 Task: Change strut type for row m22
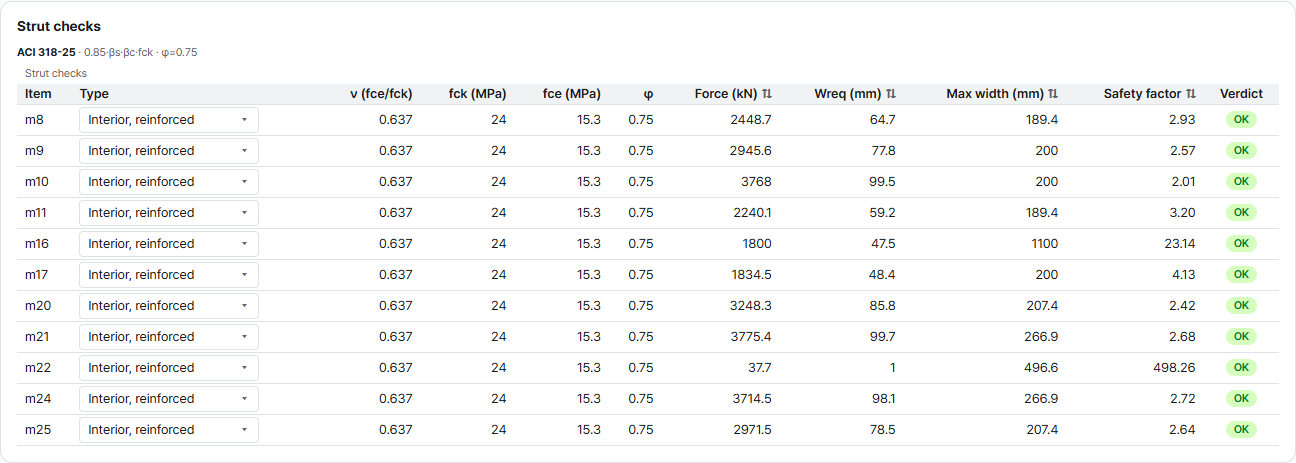169,368
